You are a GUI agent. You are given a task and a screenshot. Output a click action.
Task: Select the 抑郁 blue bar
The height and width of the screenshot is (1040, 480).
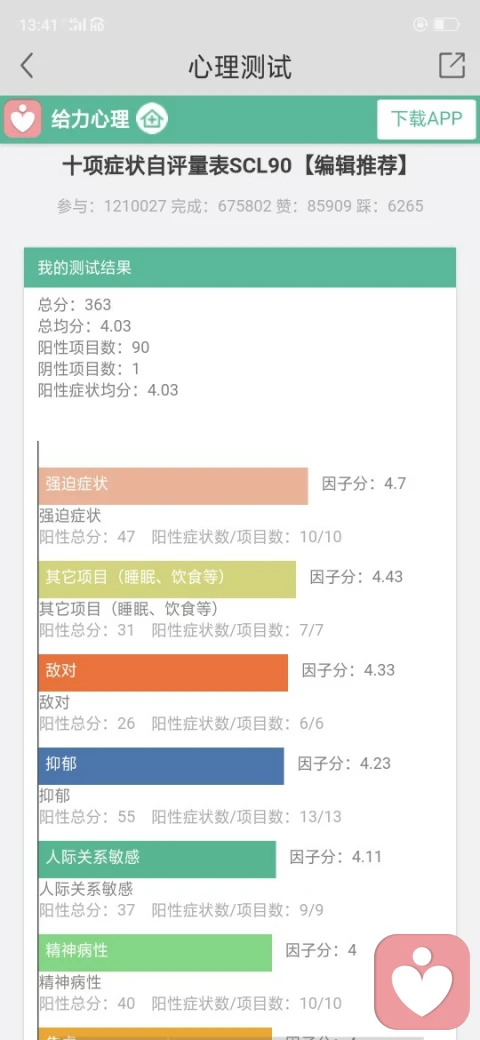coord(161,766)
